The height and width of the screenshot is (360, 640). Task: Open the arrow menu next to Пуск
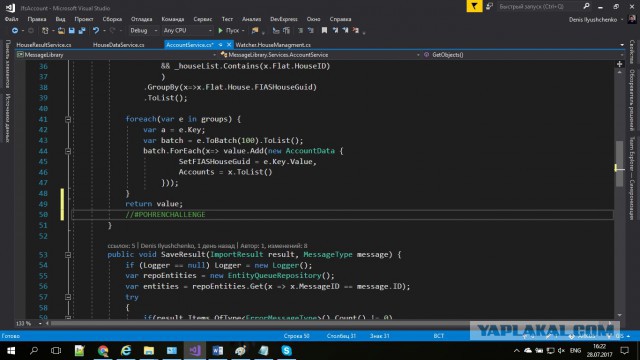[243, 31]
